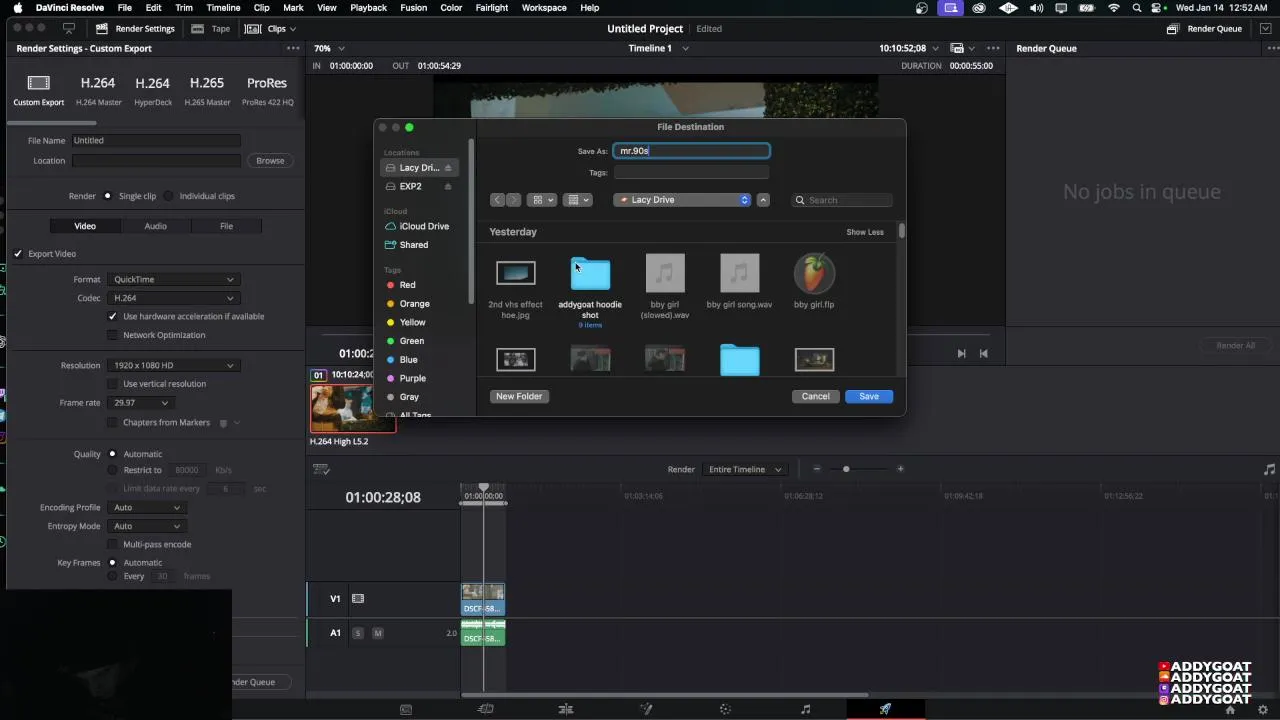The height and width of the screenshot is (720, 1280).
Task: Open the Fairlight music note page icon
Action: [806, 709]
